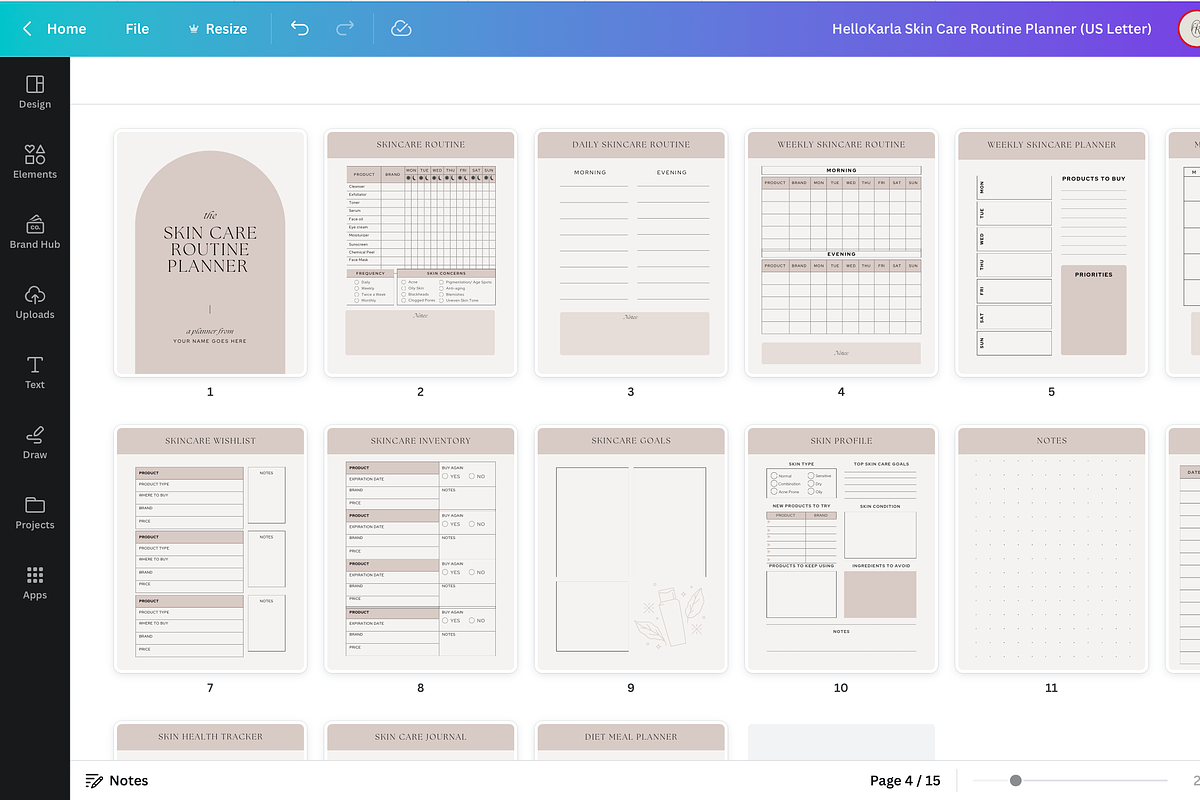The image size is (1200, 800).
Task: Select page 10 Skin Profile thumbnail
Action: (841, 549)
